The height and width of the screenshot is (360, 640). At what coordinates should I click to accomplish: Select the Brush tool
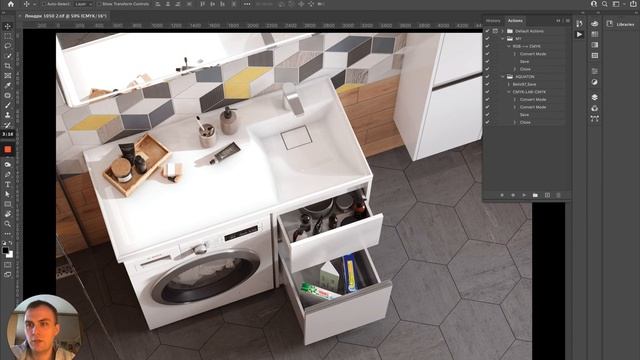point(7,105)
